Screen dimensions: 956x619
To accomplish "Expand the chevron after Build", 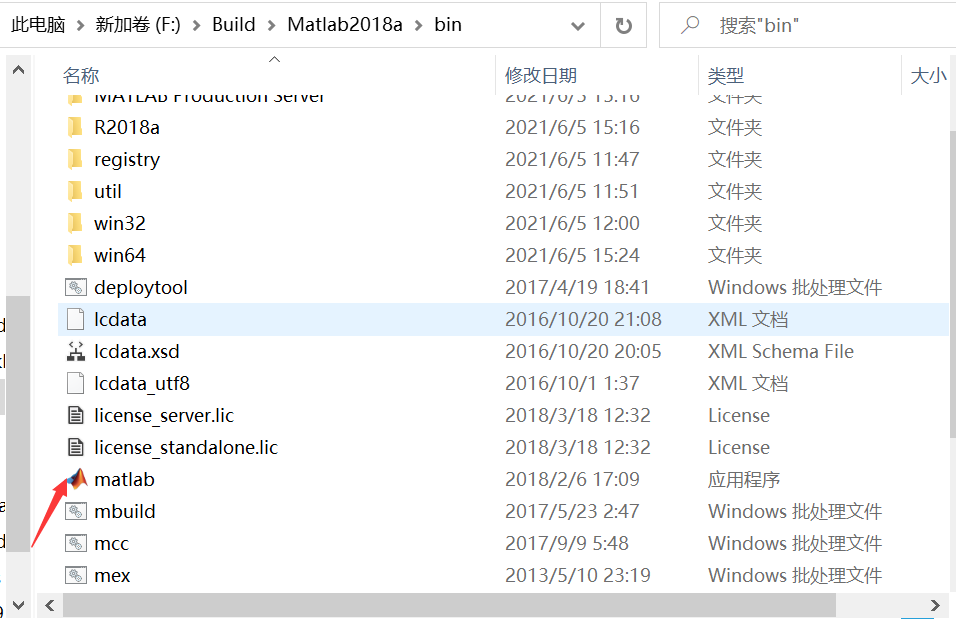I will (271, 26).
